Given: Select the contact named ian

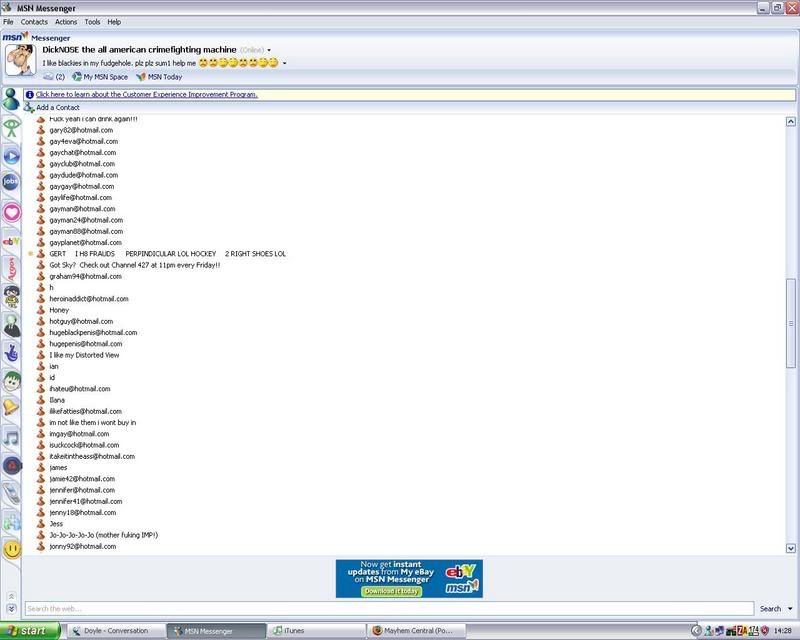Looking at the screenshot, I should coord(54,366).
